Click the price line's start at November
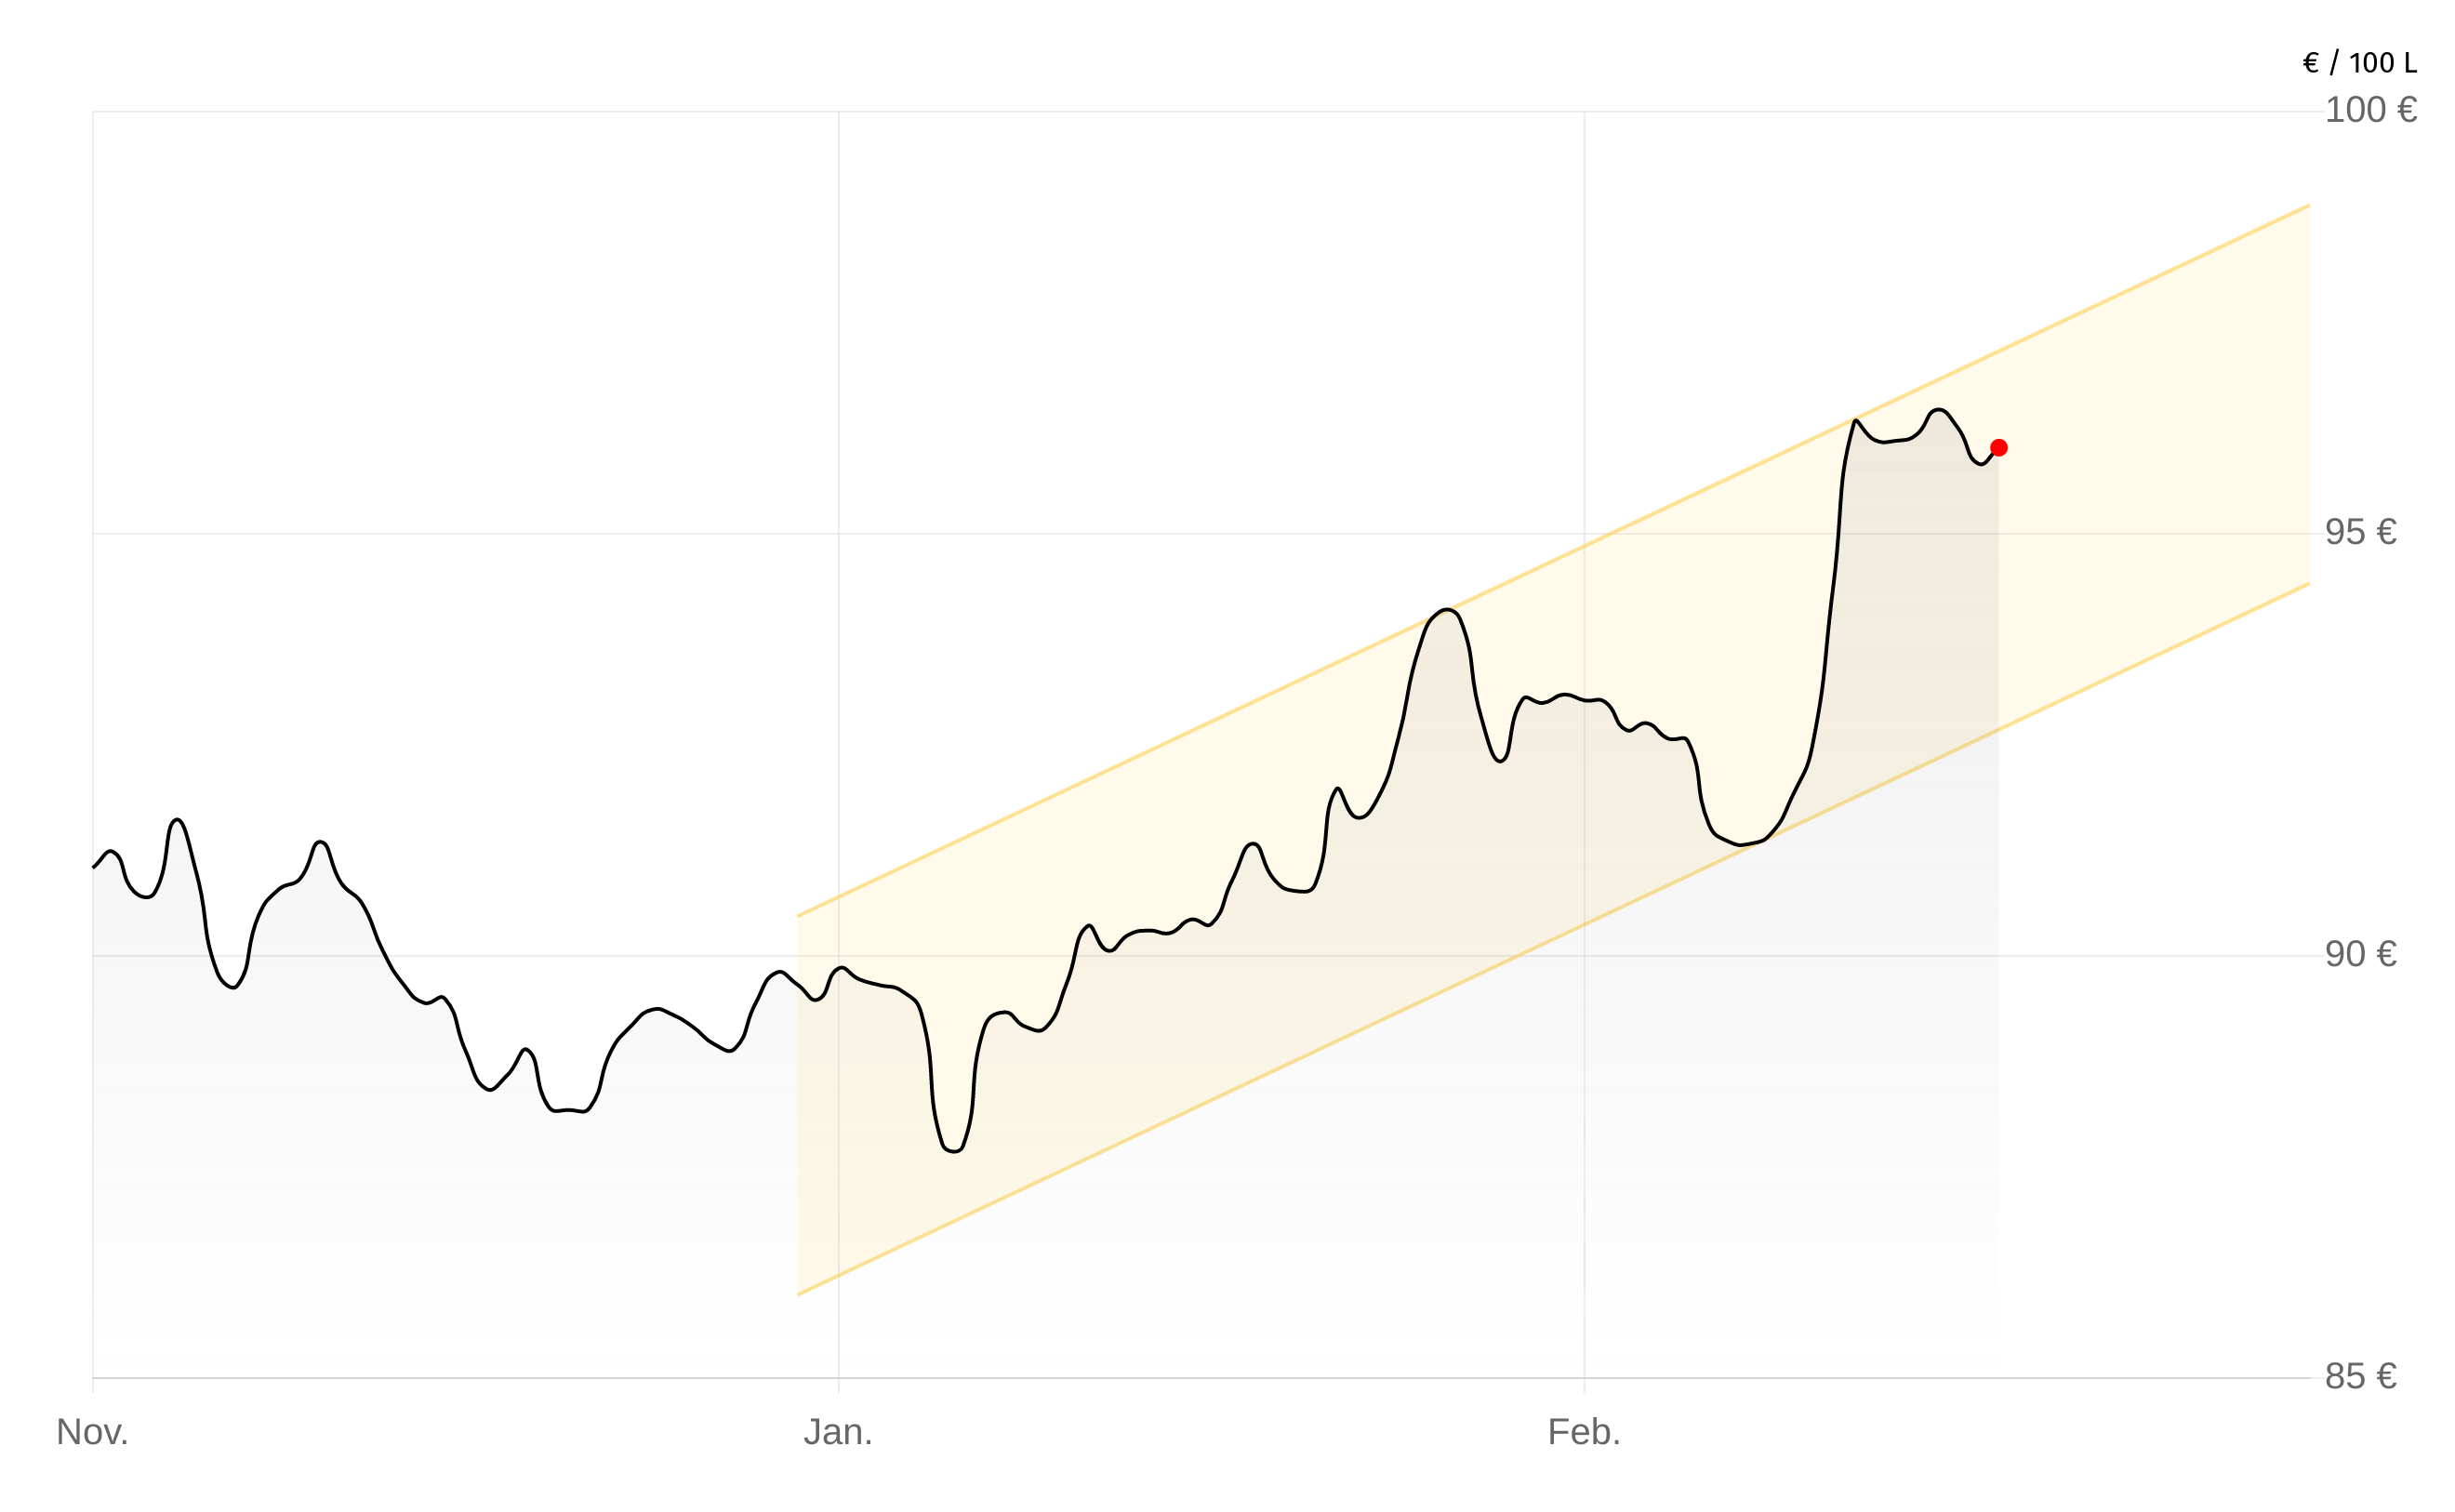 pyautogui.click(x=94, y=866)
